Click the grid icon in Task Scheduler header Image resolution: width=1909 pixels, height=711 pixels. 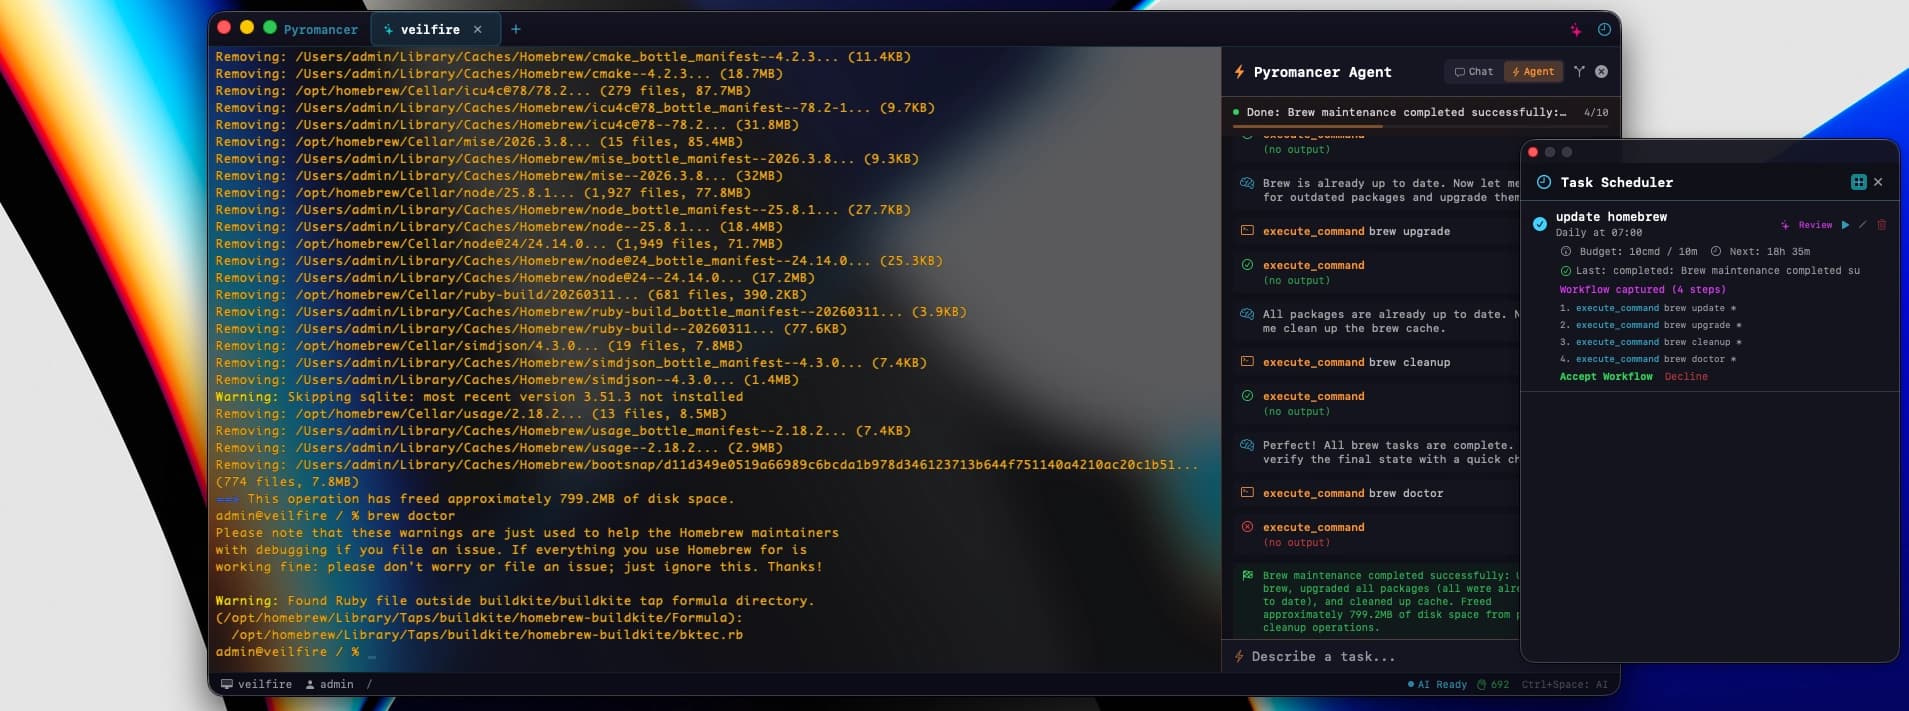click(1858, 182)
